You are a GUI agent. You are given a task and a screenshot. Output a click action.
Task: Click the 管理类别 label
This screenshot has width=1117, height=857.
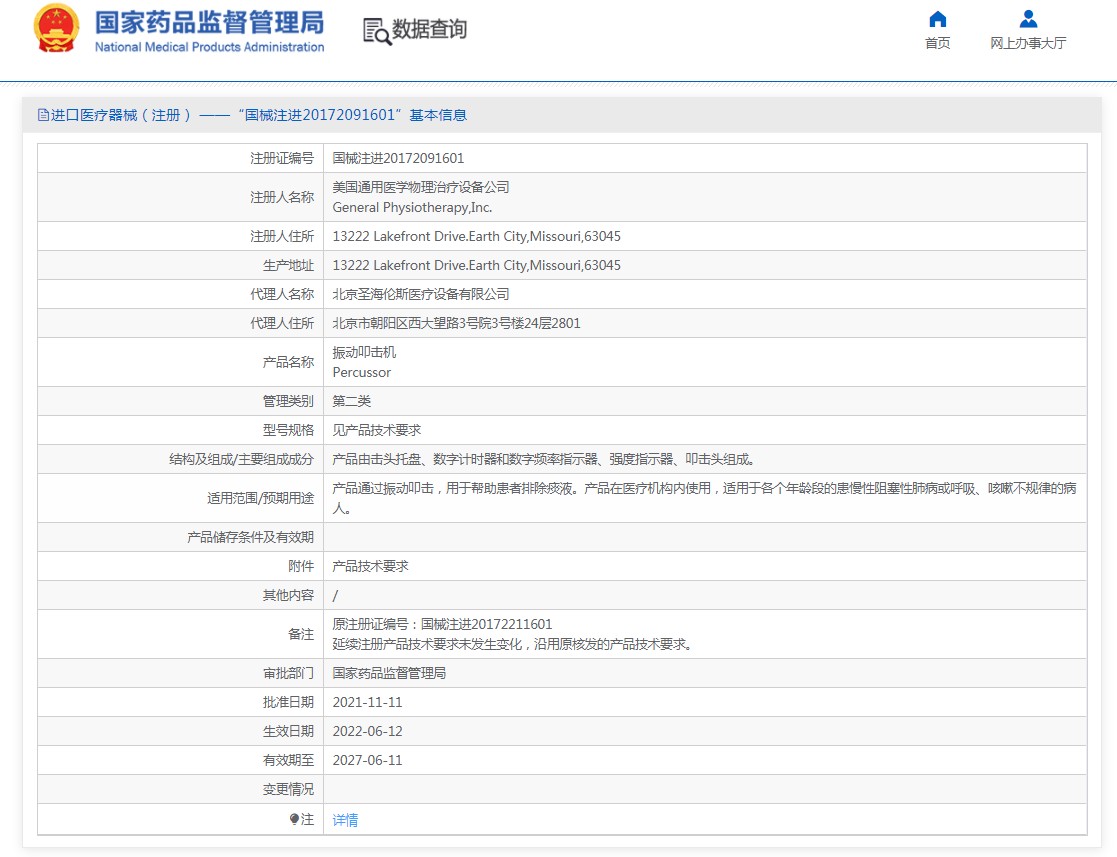289,401
